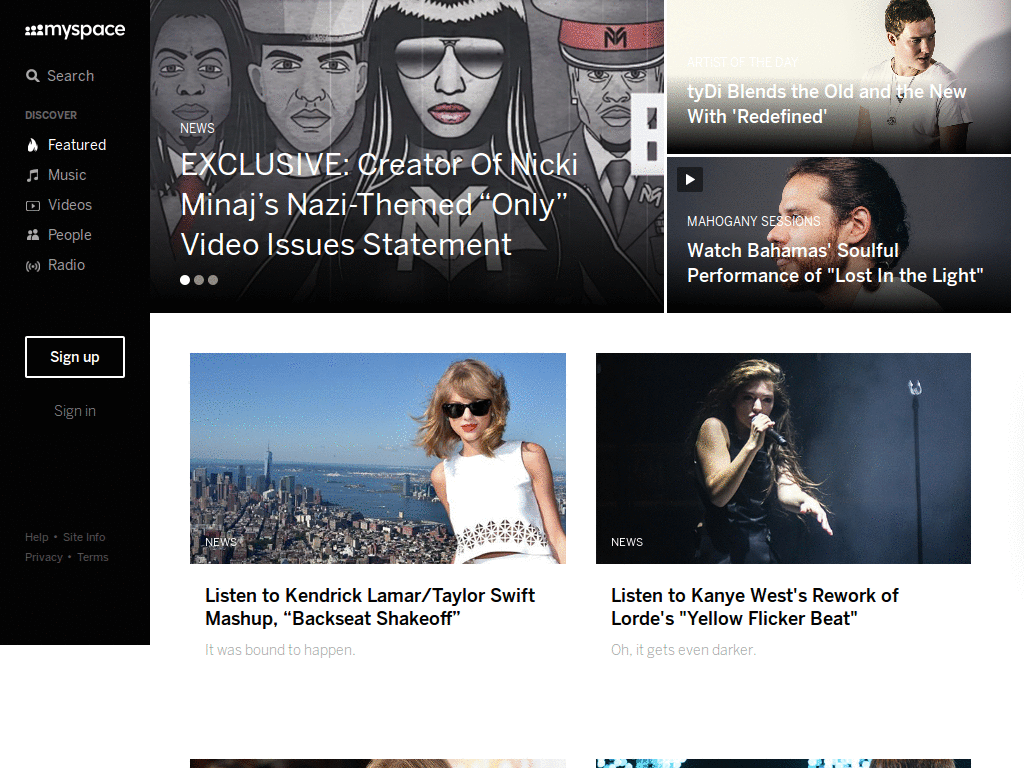The image size is (1024, 768).
Task: Click the Search field label
Action: (71, 76)
